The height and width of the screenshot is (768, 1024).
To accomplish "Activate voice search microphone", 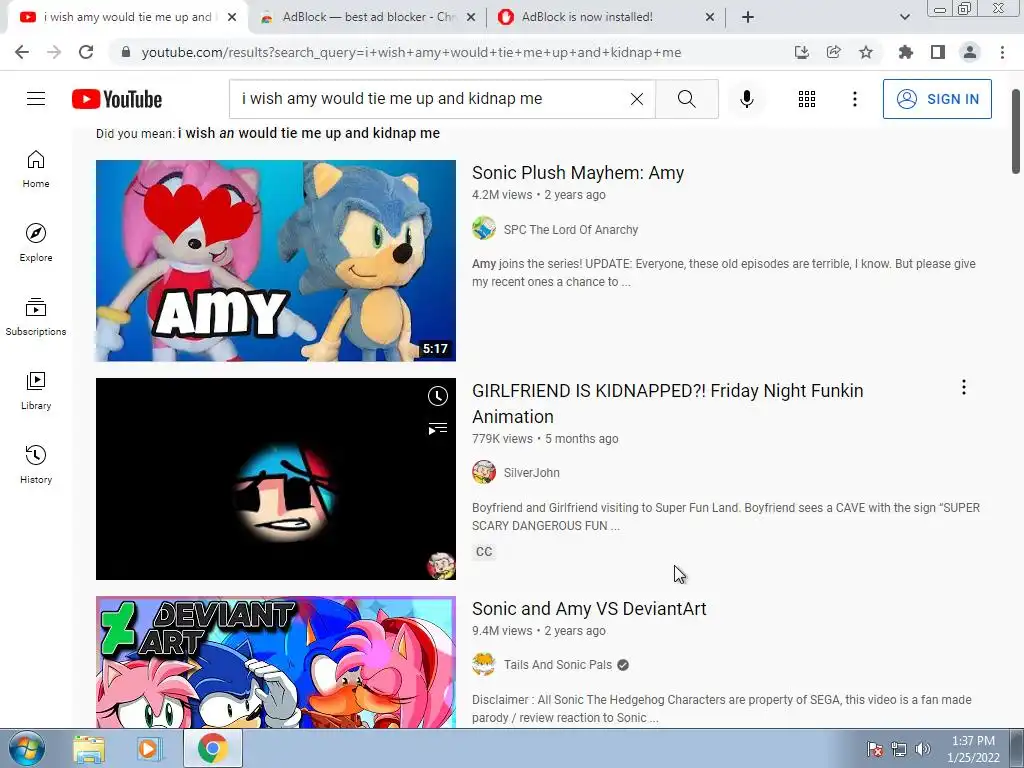I will (x=746, y=99).
